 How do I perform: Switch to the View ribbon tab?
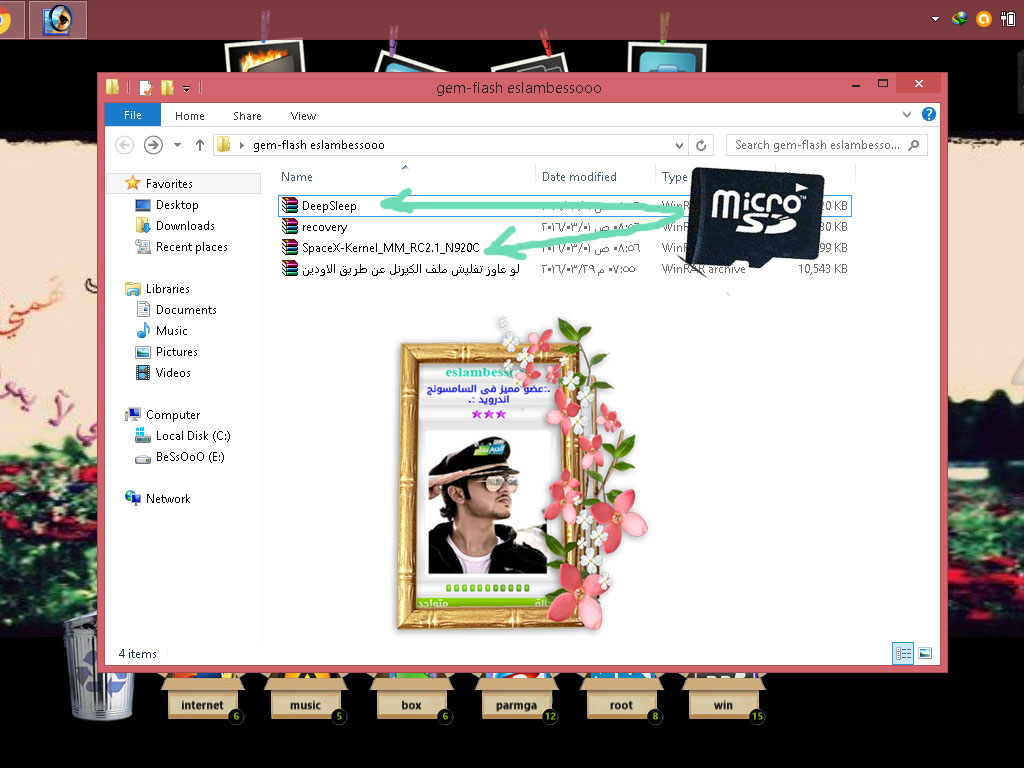point(303,116)
